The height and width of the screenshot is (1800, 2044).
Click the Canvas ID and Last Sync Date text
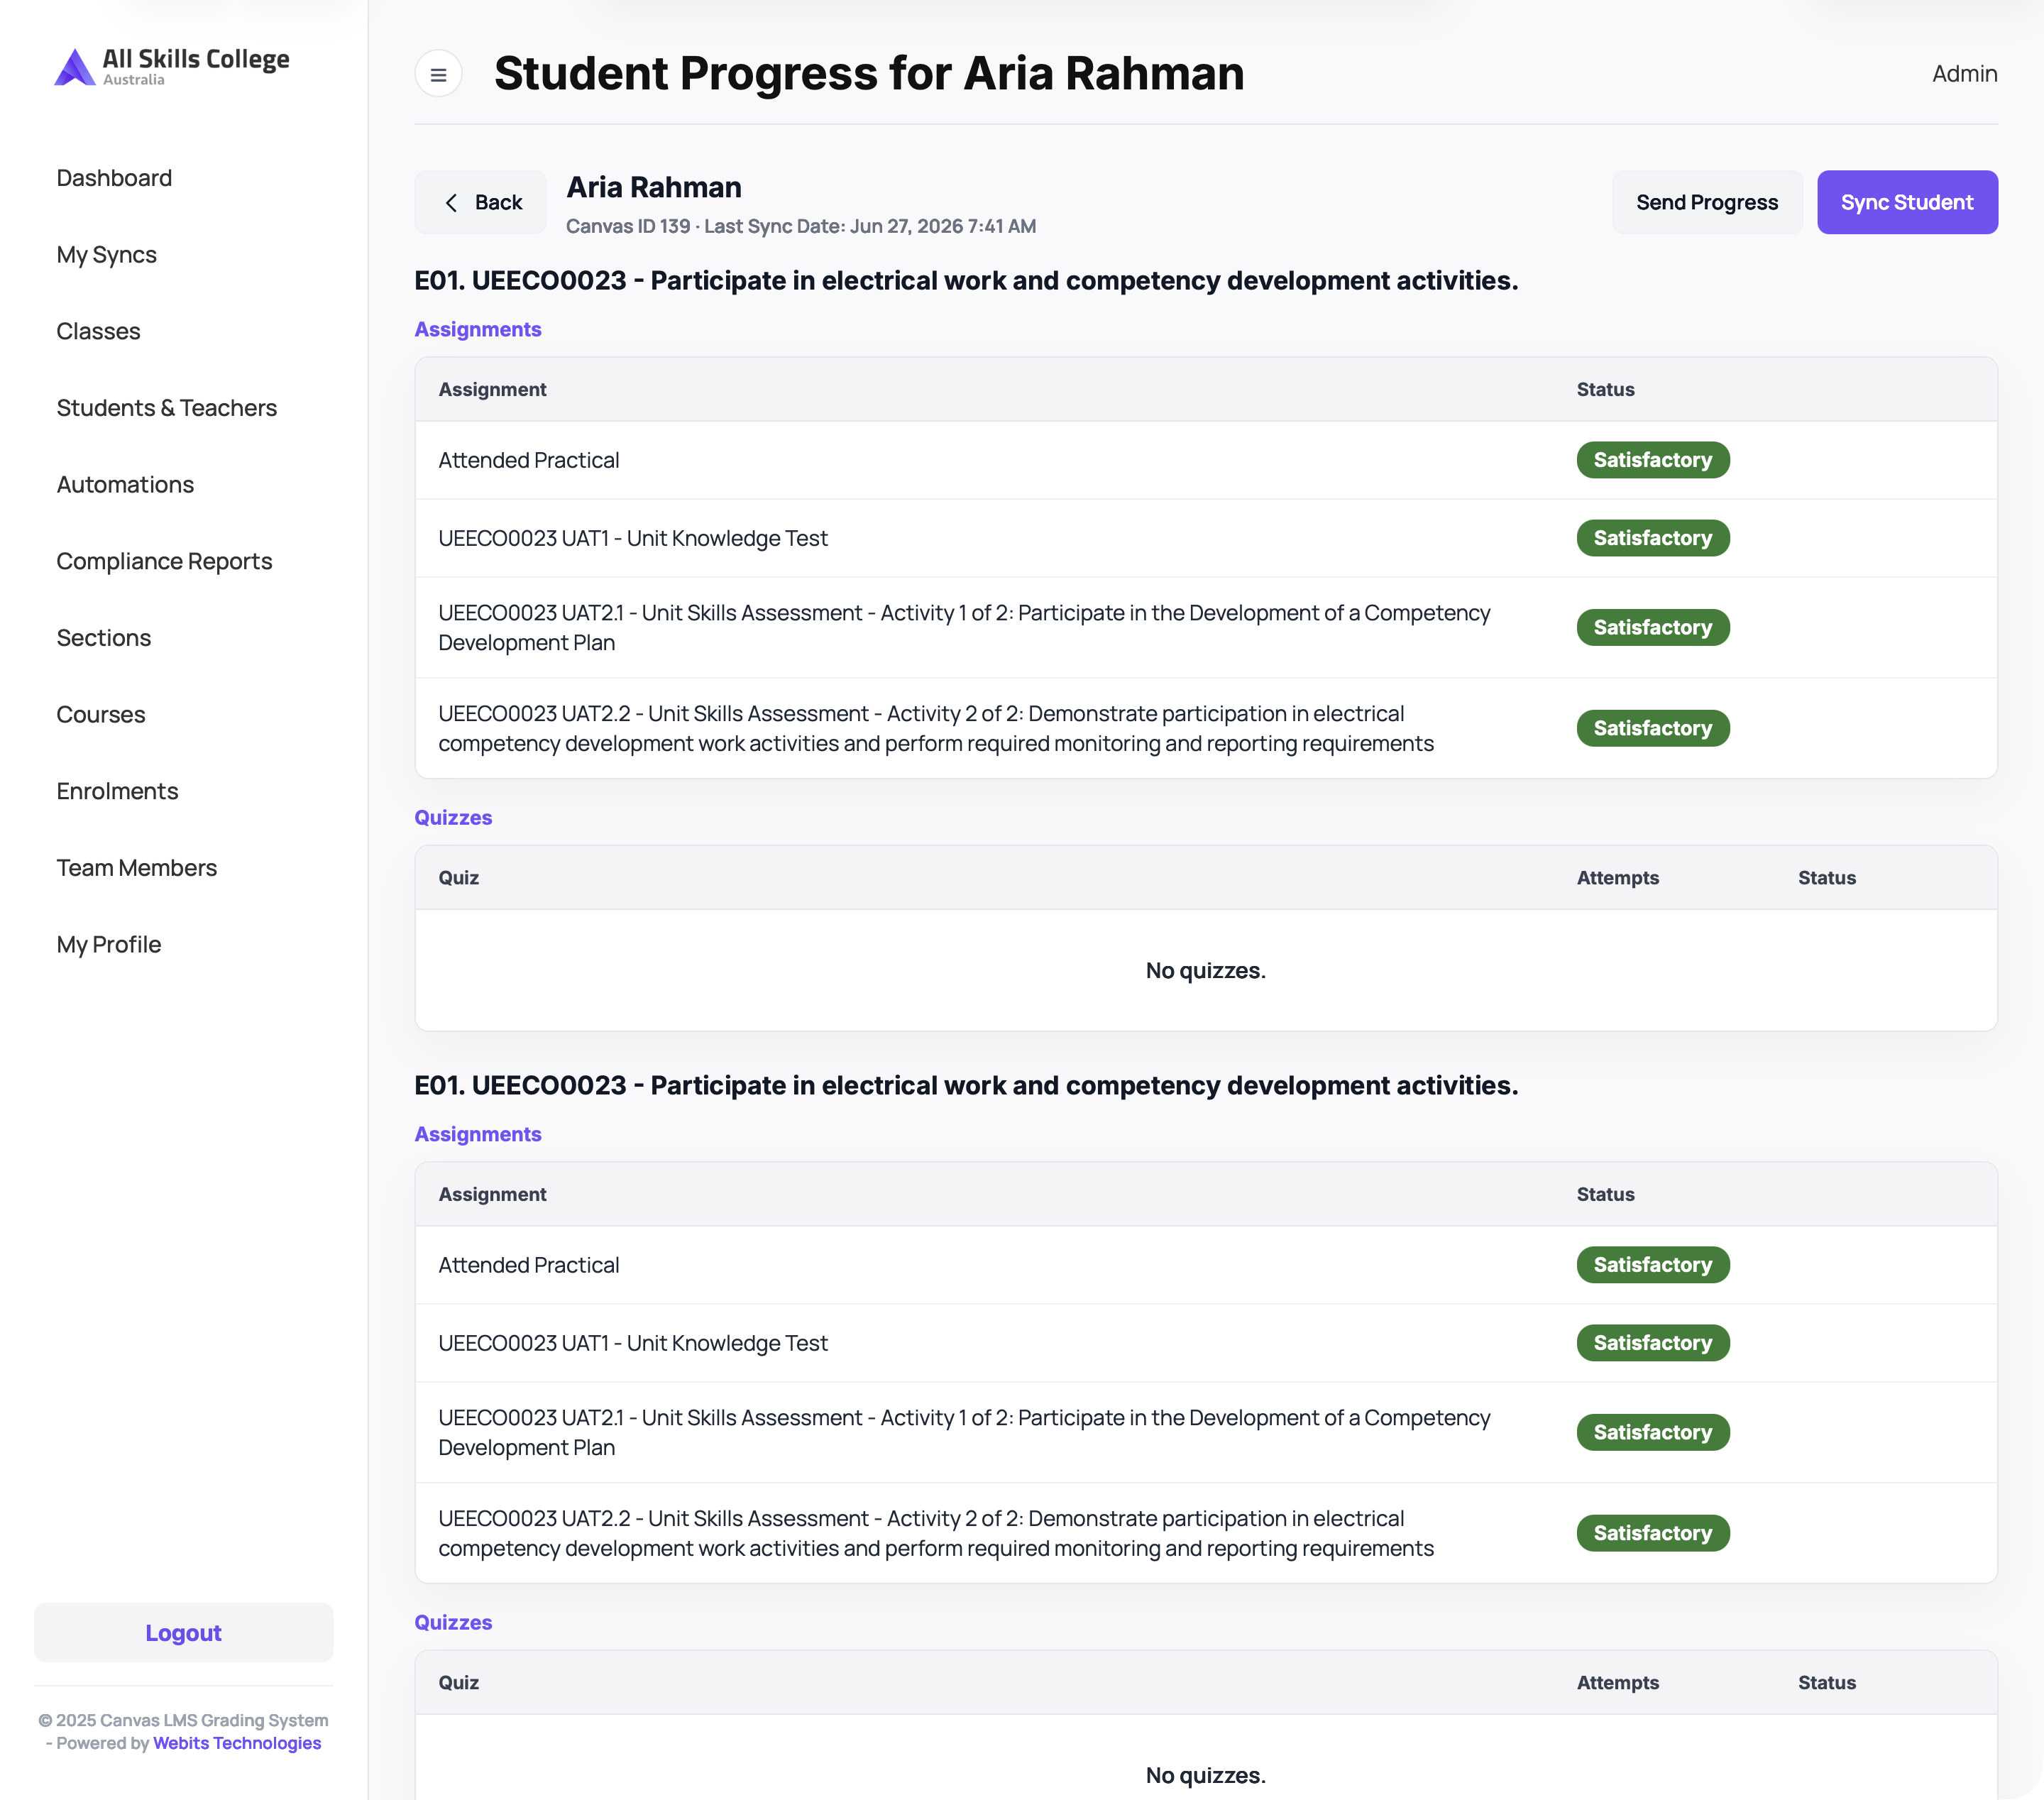click(801, 226)
